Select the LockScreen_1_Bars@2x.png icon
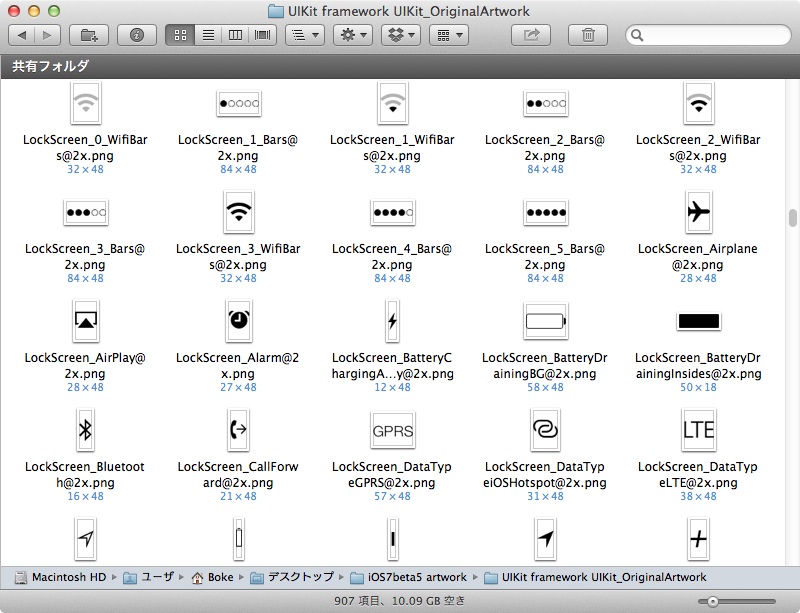Viewport: 800px width, 613px height. tap(239, 104)
